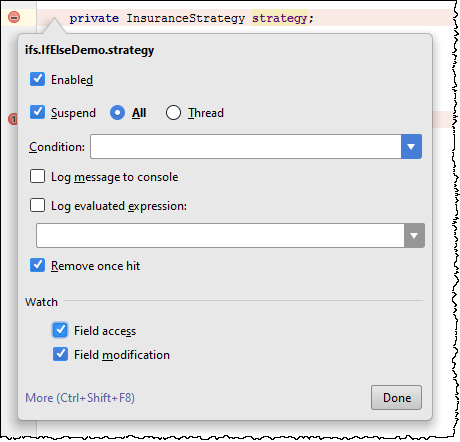Click the Done button
This screenshot has height=442, width=460.
pyautogui.click(x=396, y=398)
